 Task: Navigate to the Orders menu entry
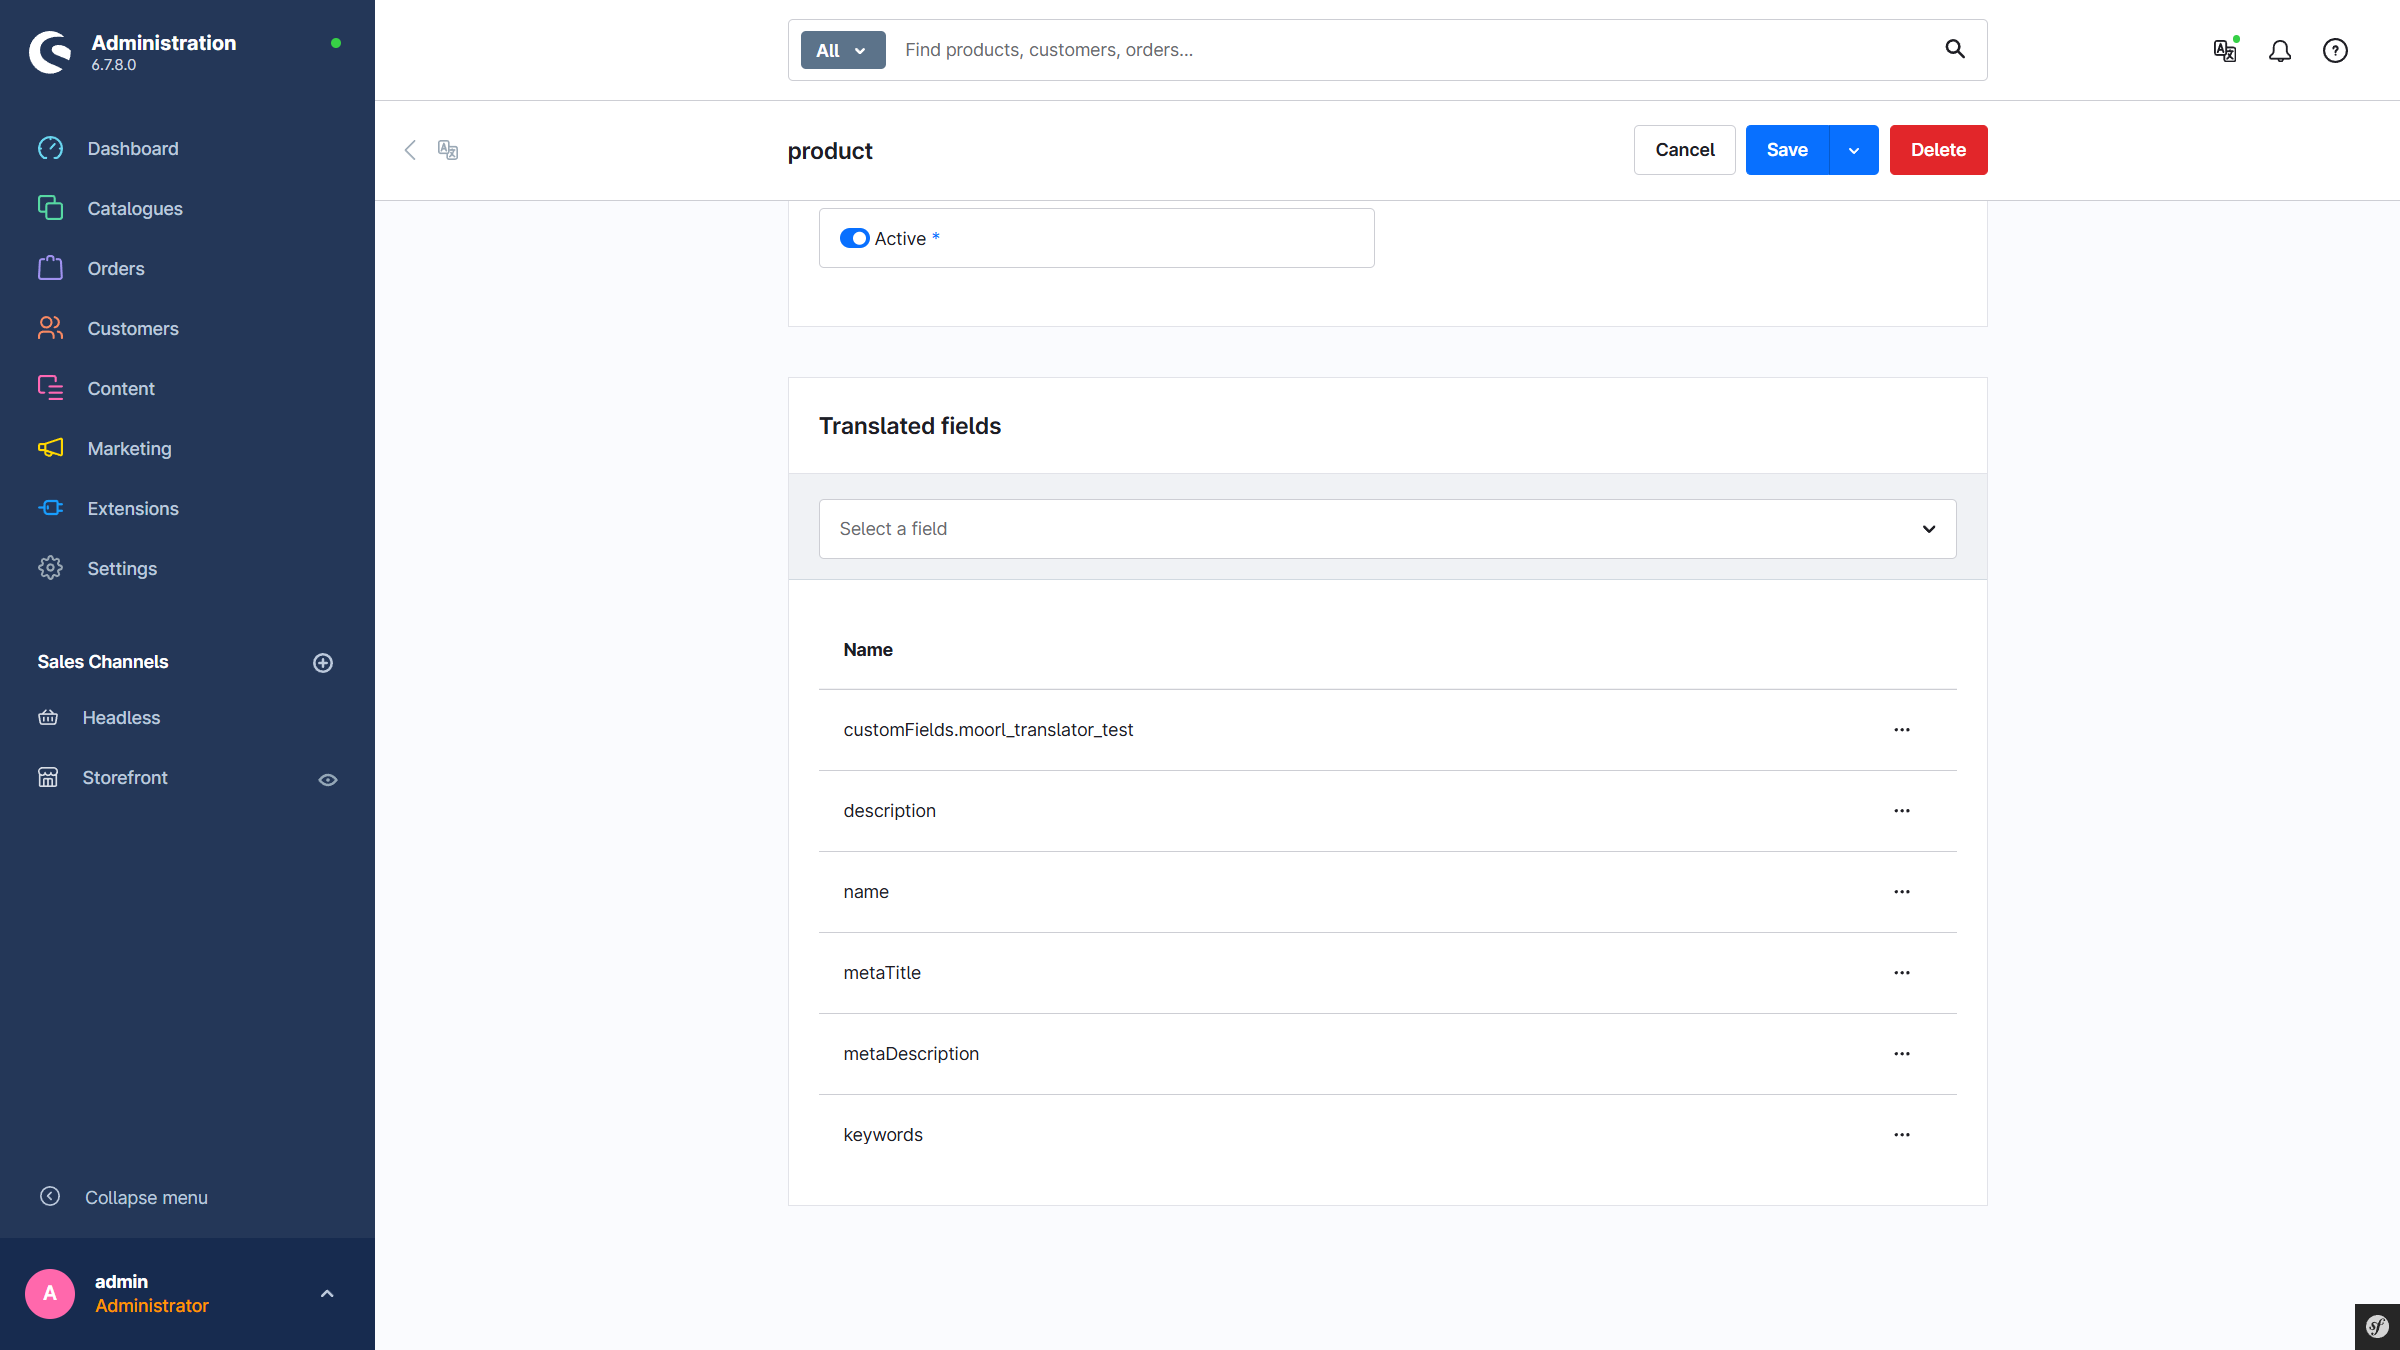(x=115, y=268)
